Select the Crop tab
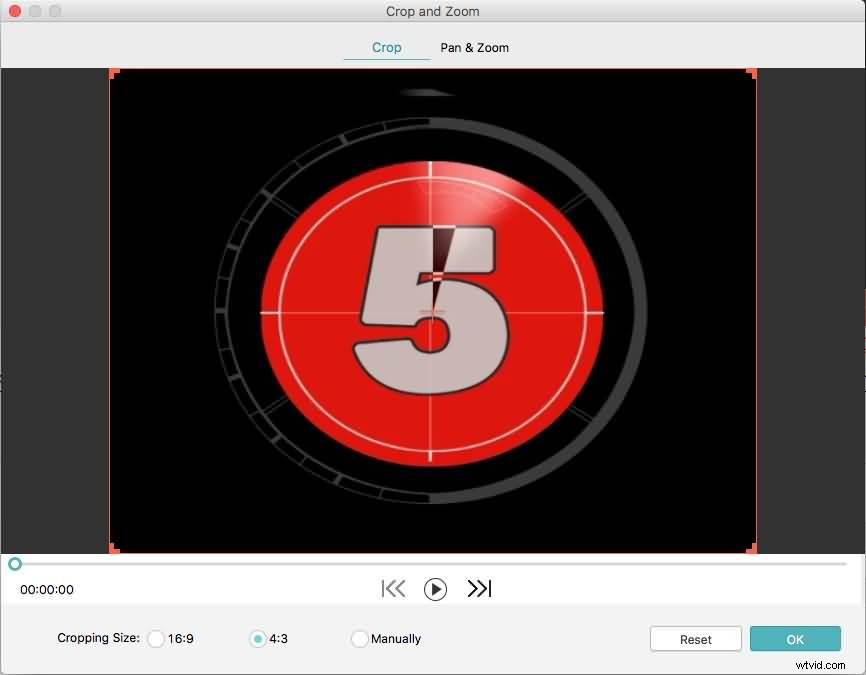866x675 pixels. (x=386, y=47)
